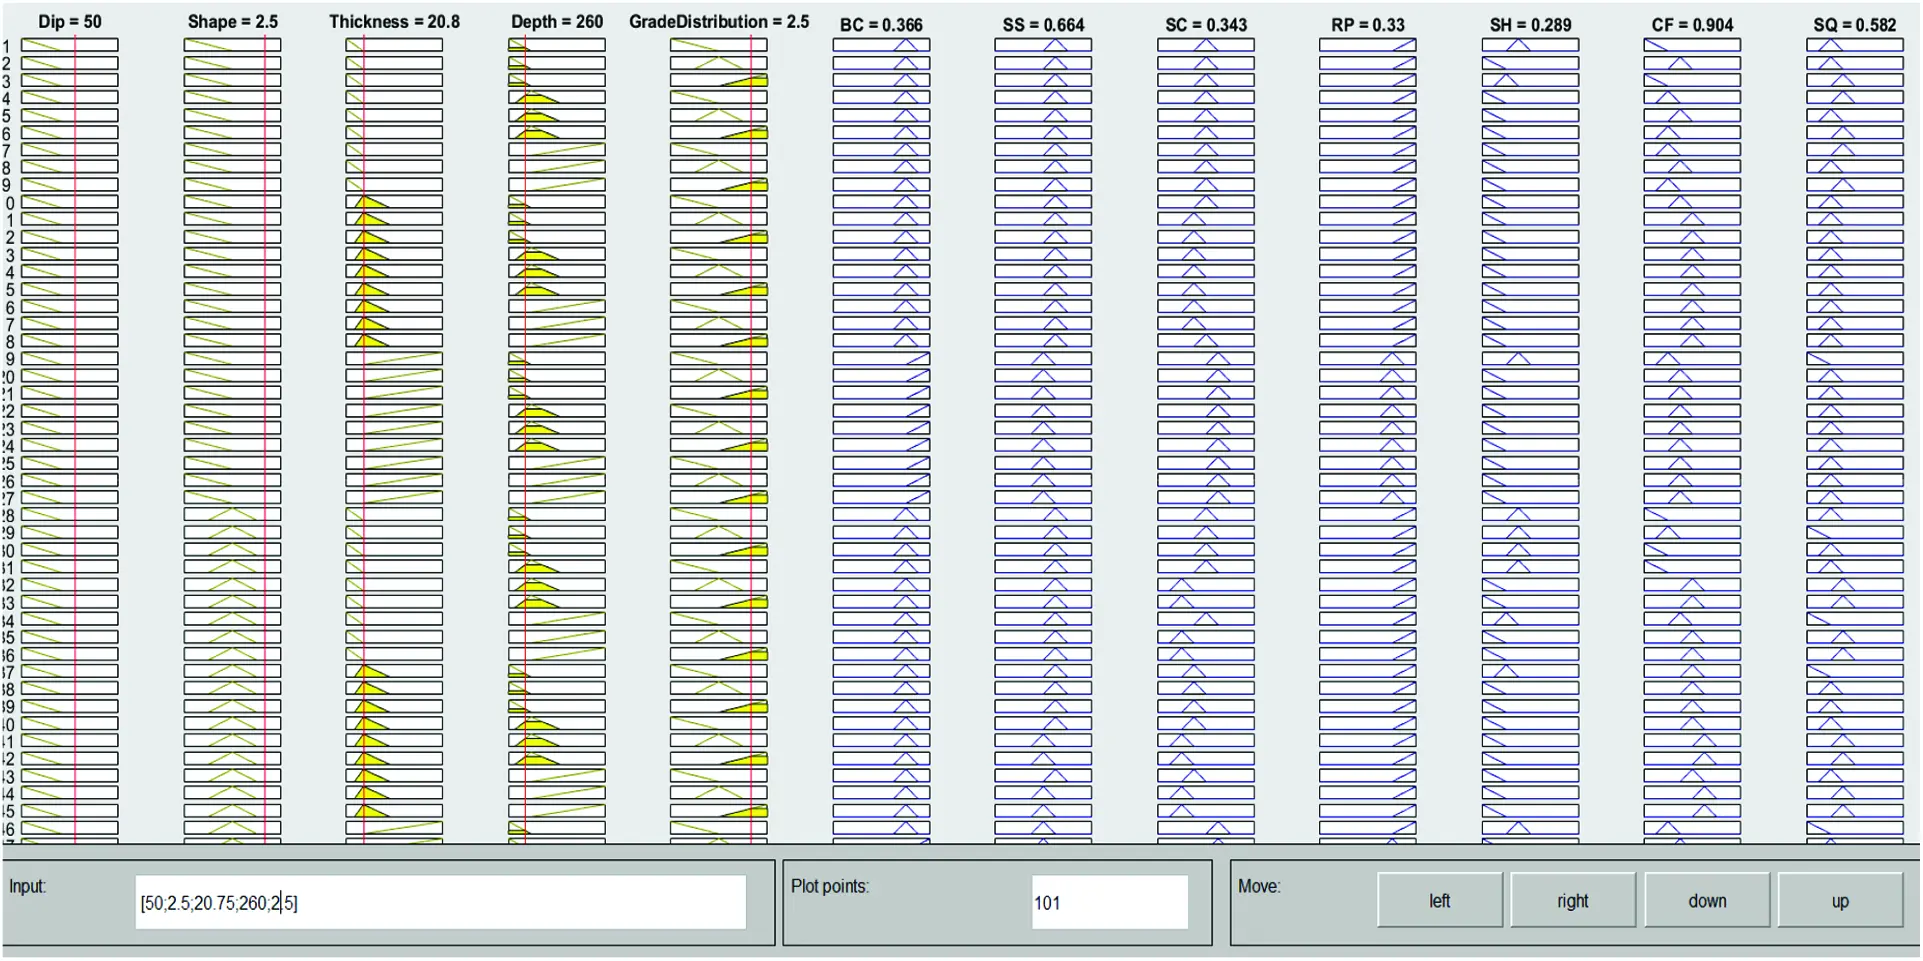
Task: Click the Shape = 2.5 column header
Action: coord(232,21)
